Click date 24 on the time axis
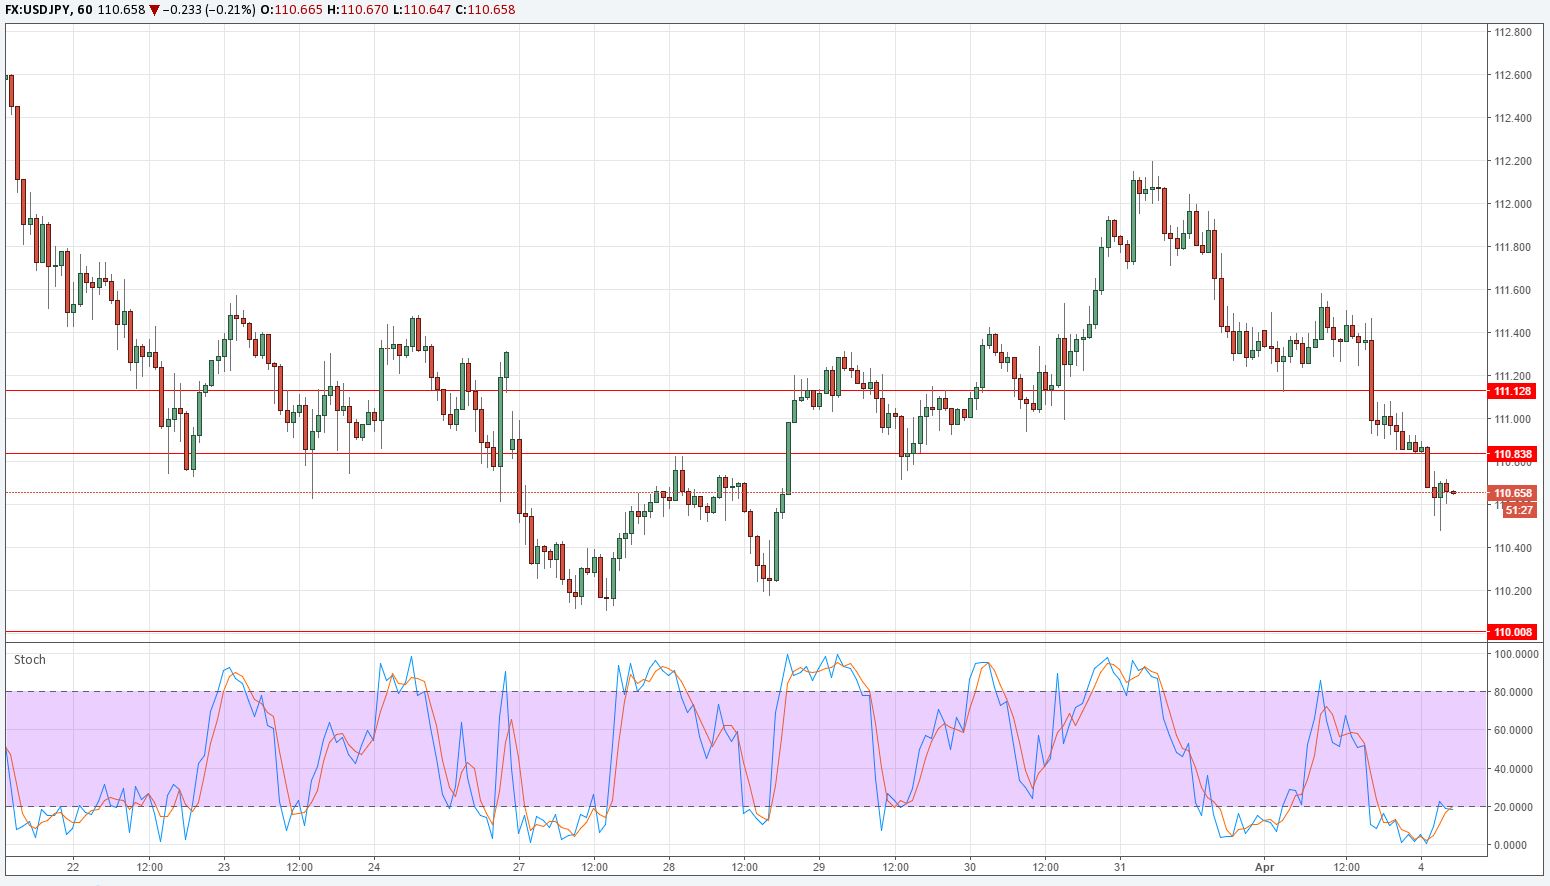1550x886 pixels. [x=373, y=867]
